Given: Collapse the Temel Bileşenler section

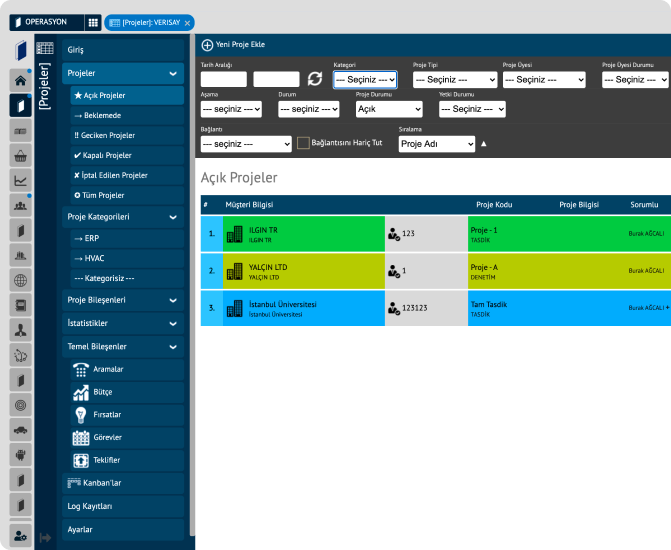Looking at the screenshot, I should point(123,347).
